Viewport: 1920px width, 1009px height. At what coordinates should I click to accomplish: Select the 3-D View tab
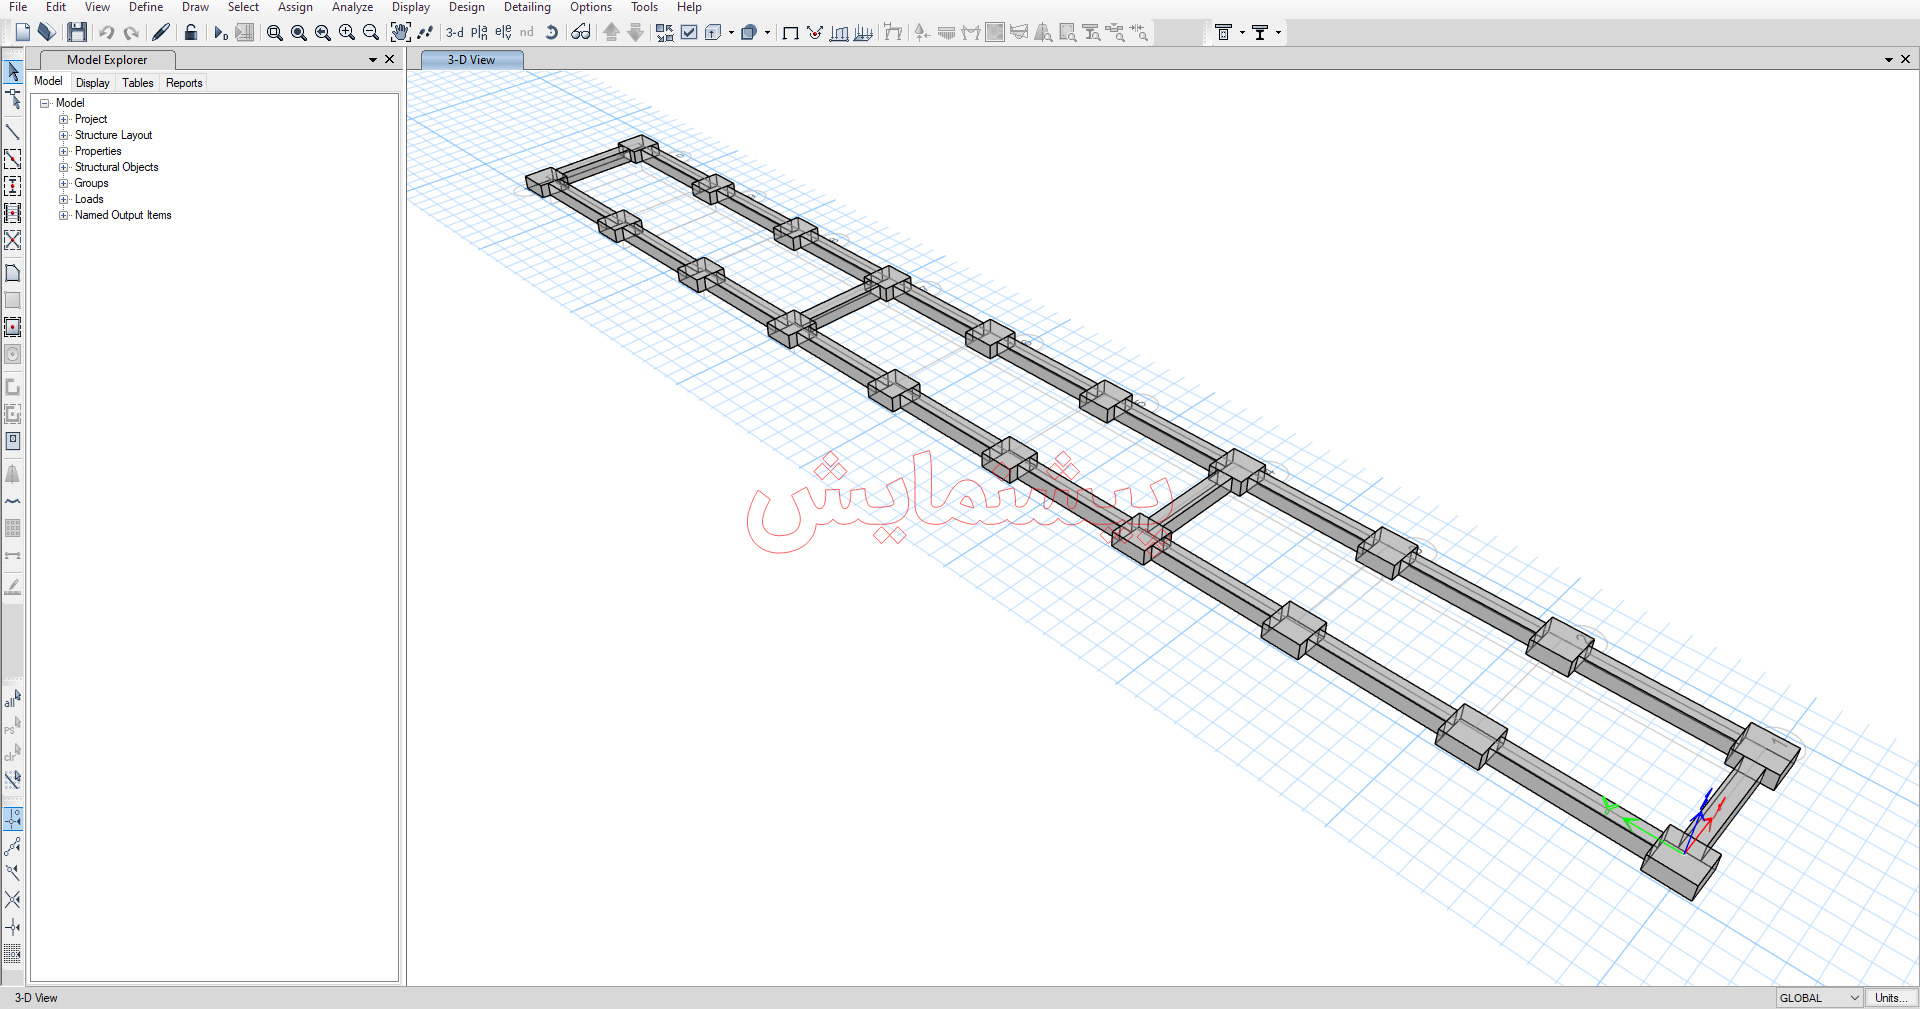(472, 60)
